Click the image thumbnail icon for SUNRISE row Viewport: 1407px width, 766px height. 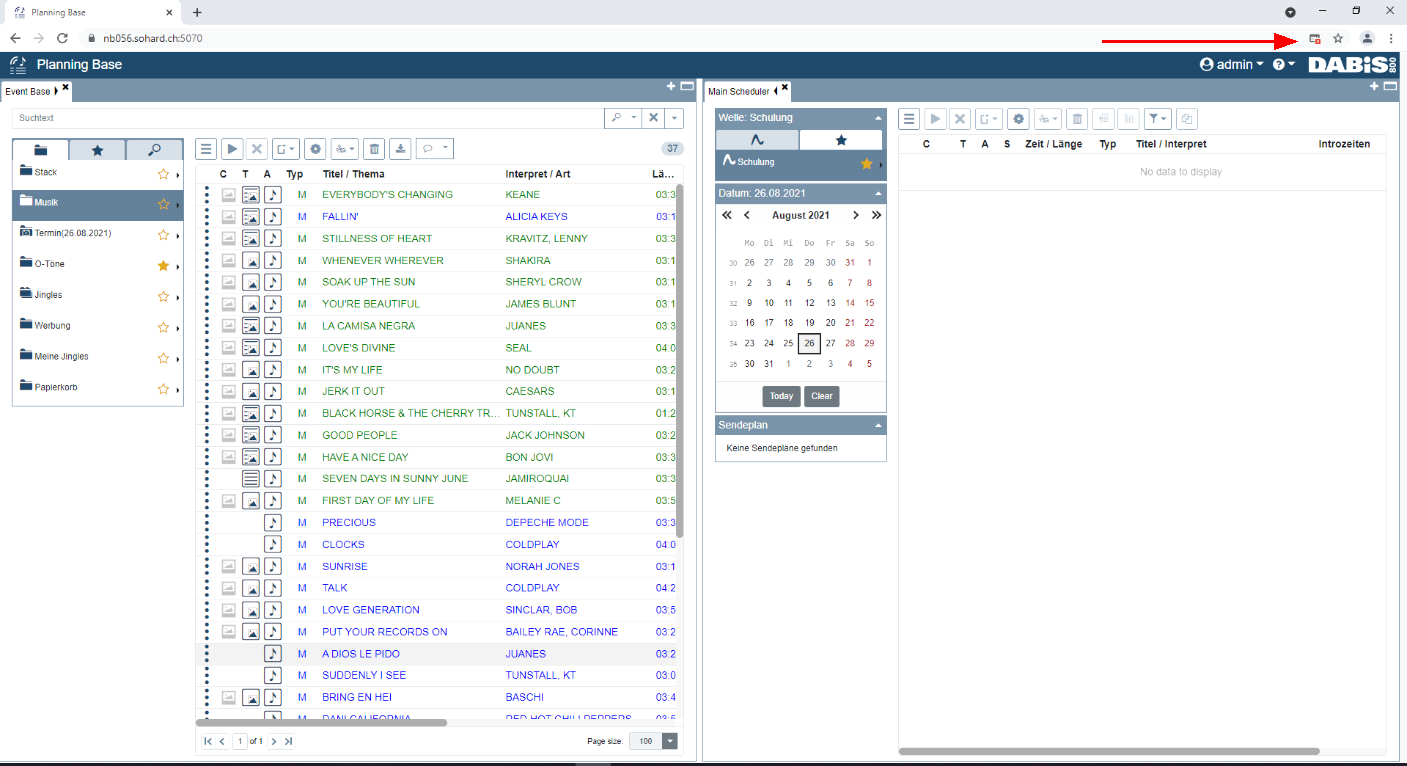pos(229,566)
